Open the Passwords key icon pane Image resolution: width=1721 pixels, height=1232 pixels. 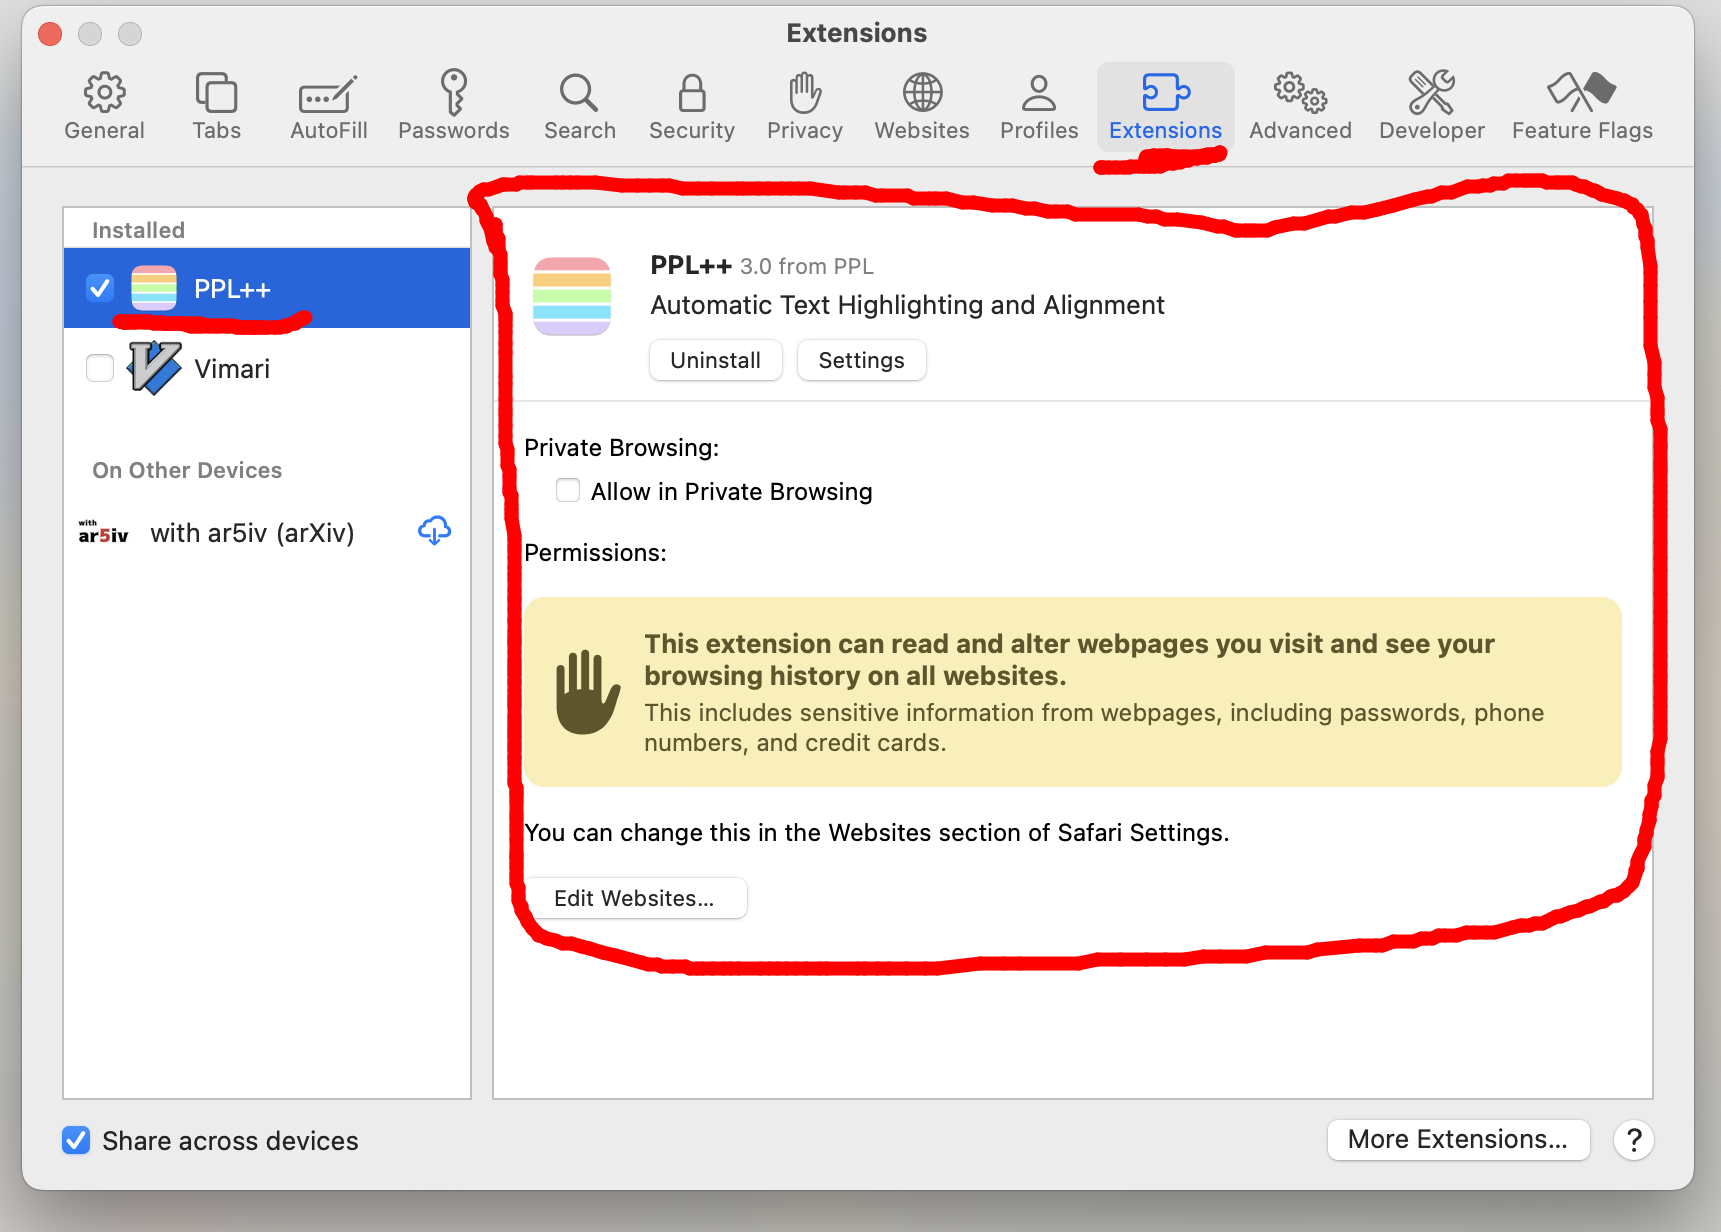tap(453, 106)
